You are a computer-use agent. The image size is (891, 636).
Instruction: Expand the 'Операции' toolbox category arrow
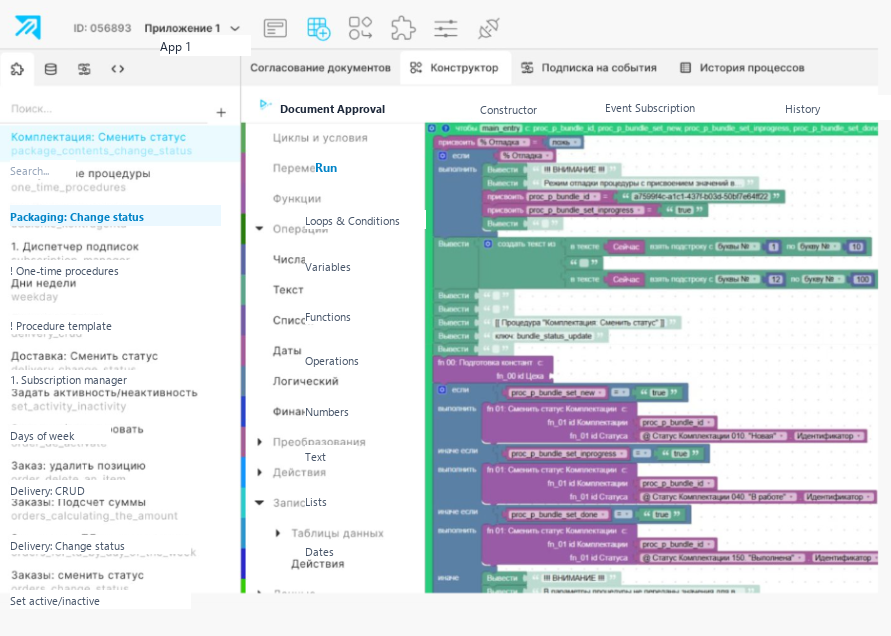[x=259, y=228]
